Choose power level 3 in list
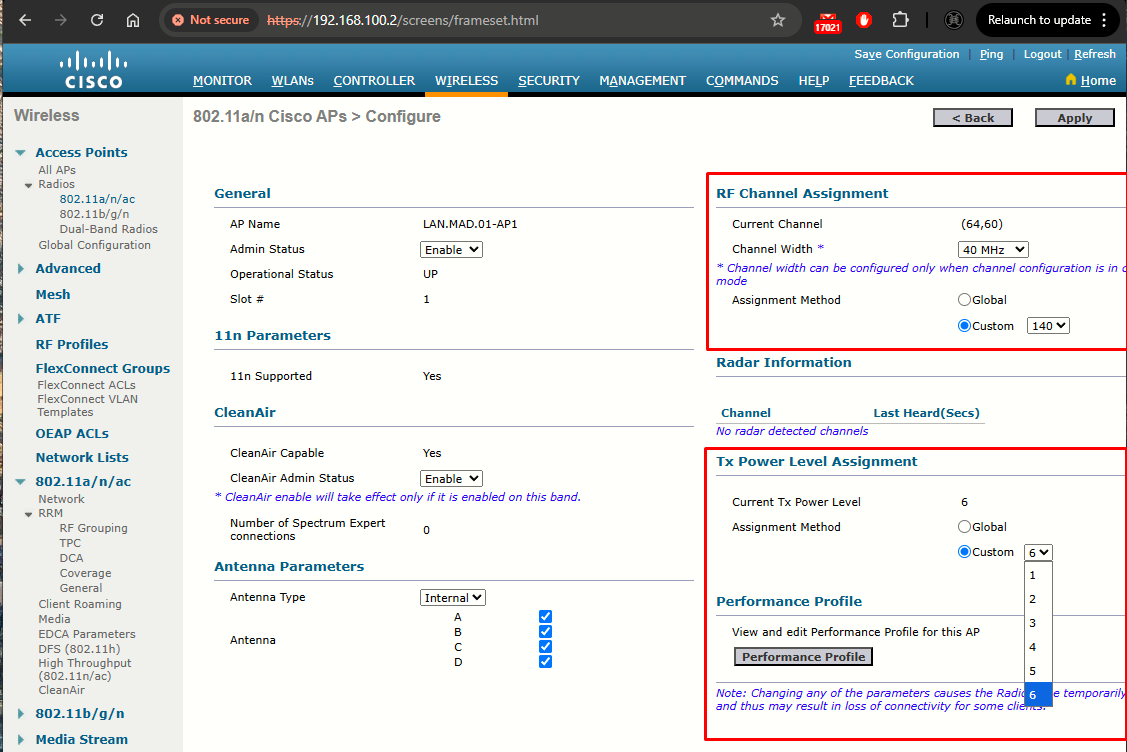The image size is (1127, 752). pyautogui.click(x=1039, y=623)
